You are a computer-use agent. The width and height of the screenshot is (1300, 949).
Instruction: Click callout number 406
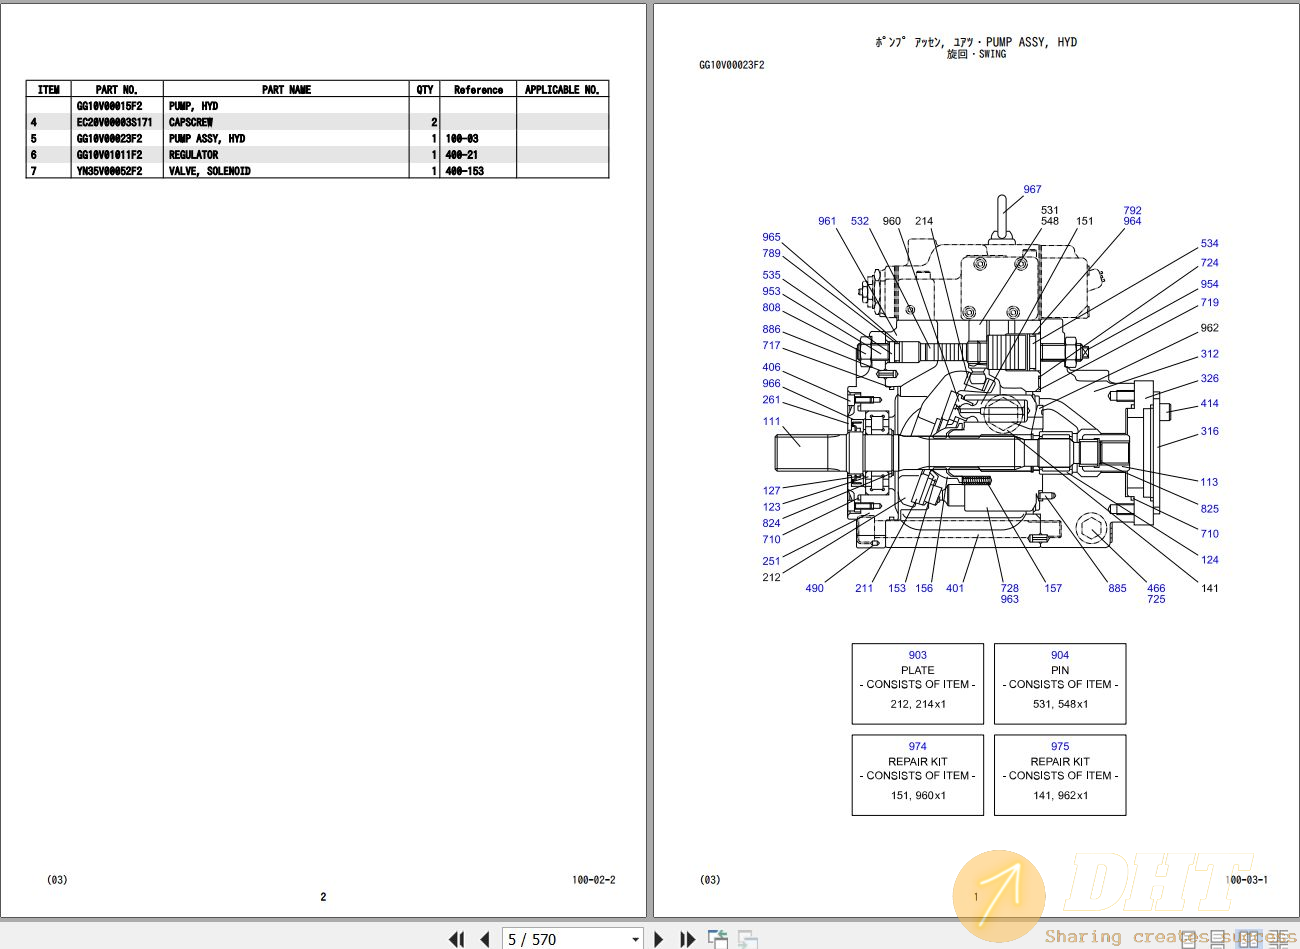click(771, 367)
